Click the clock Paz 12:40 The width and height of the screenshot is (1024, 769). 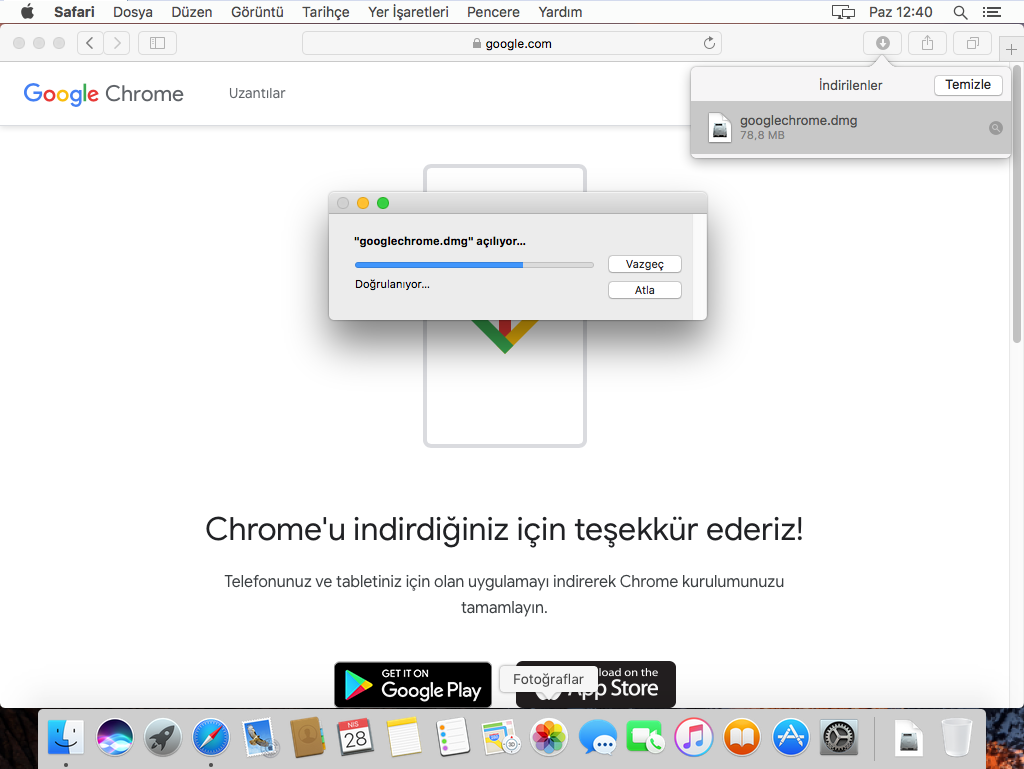click(901, 12)
